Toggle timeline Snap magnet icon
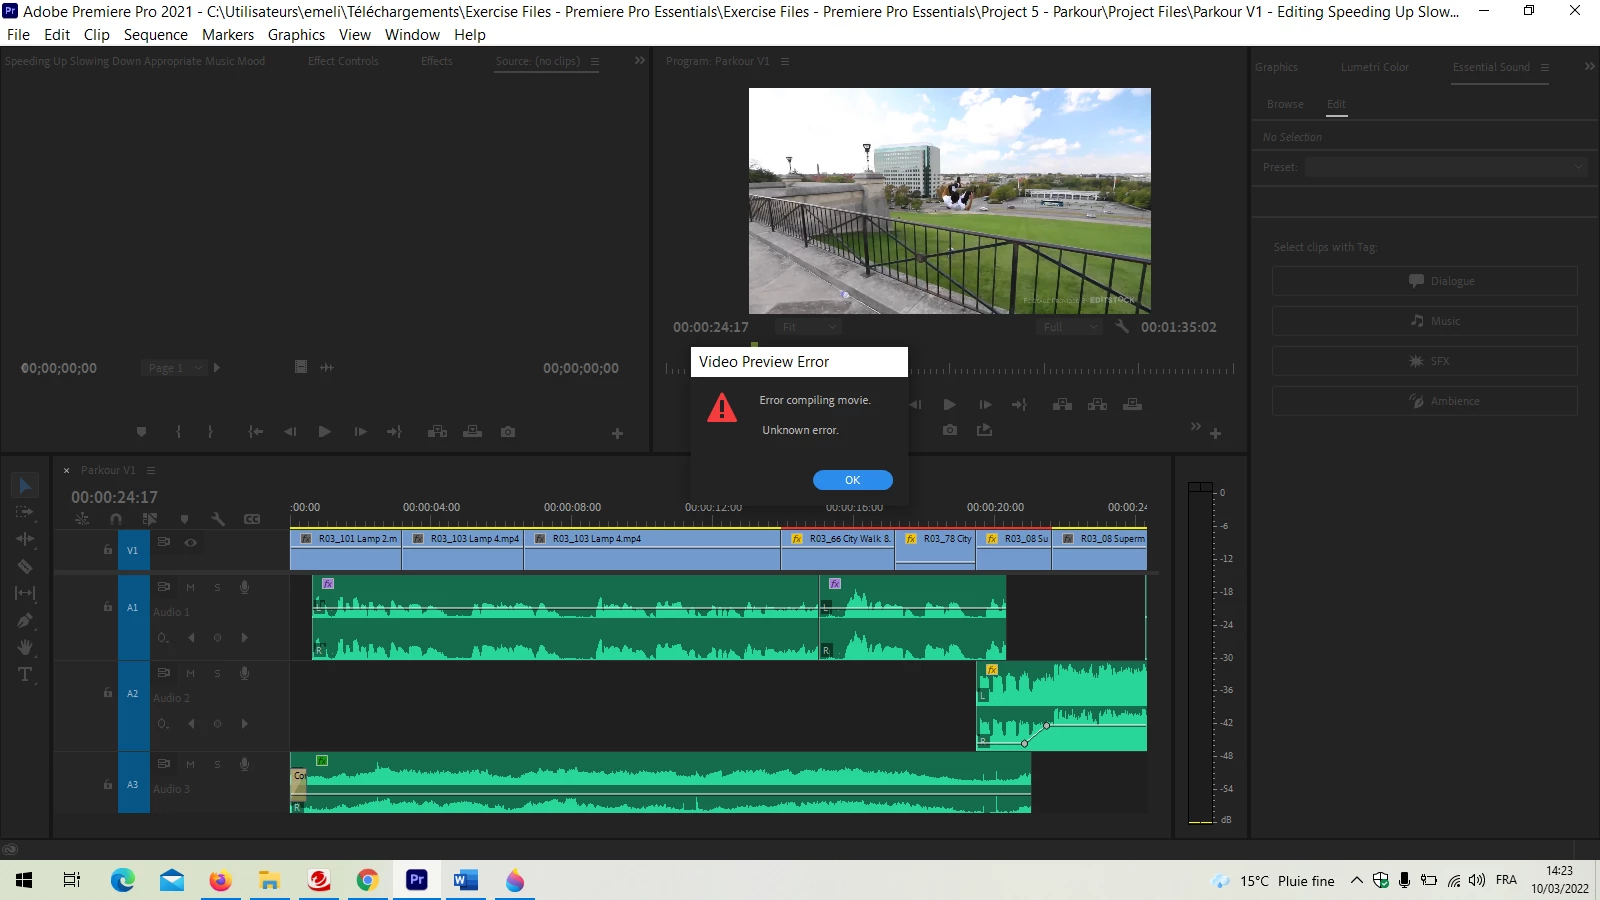The height and width of the screenshot is (900, 1600). click(x=116, y=519)
